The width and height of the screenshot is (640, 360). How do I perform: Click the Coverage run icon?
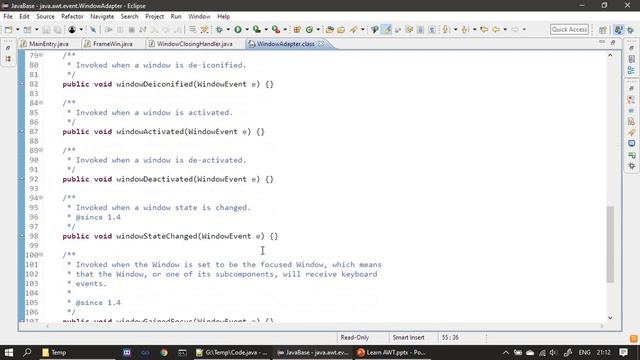pos(257,29)
